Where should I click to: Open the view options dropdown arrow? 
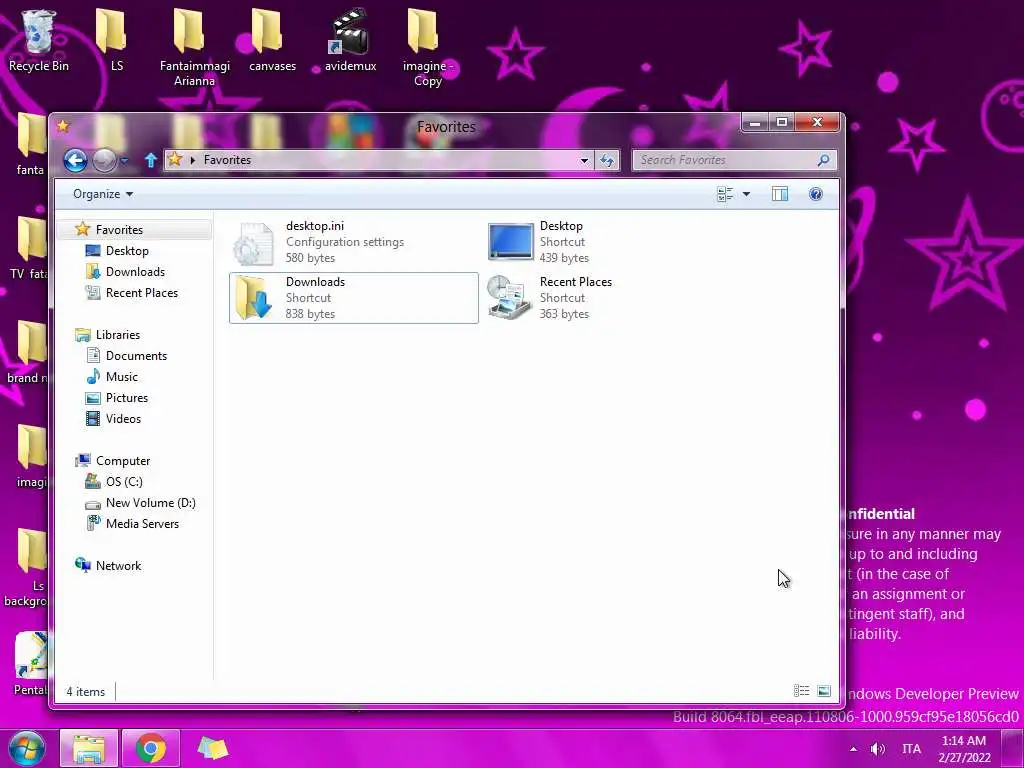pyautogui.click(x=746, y=194)
